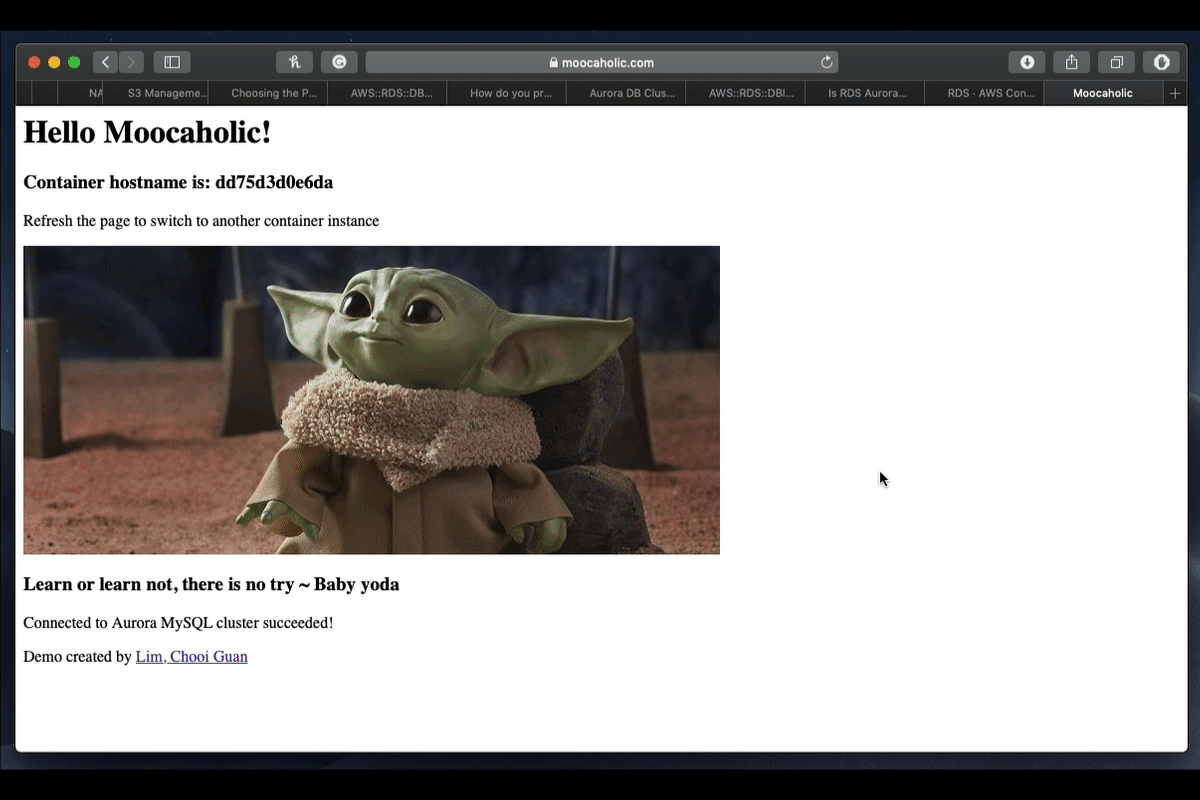This screenshot has height=800, width=1200.
Task: Click the Connected to Aurora MySQL message
Action: [178, 623]
